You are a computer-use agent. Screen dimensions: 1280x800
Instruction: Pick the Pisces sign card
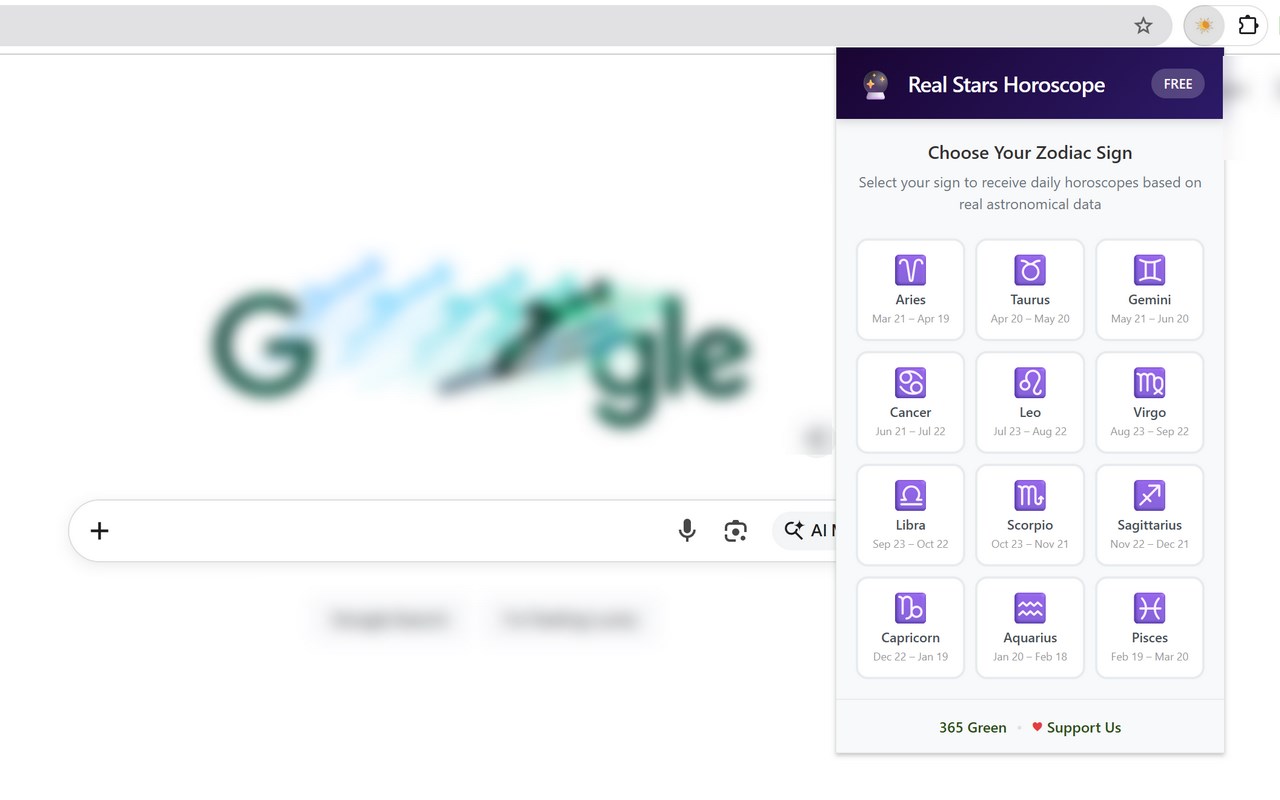[x=1150, y=628]
